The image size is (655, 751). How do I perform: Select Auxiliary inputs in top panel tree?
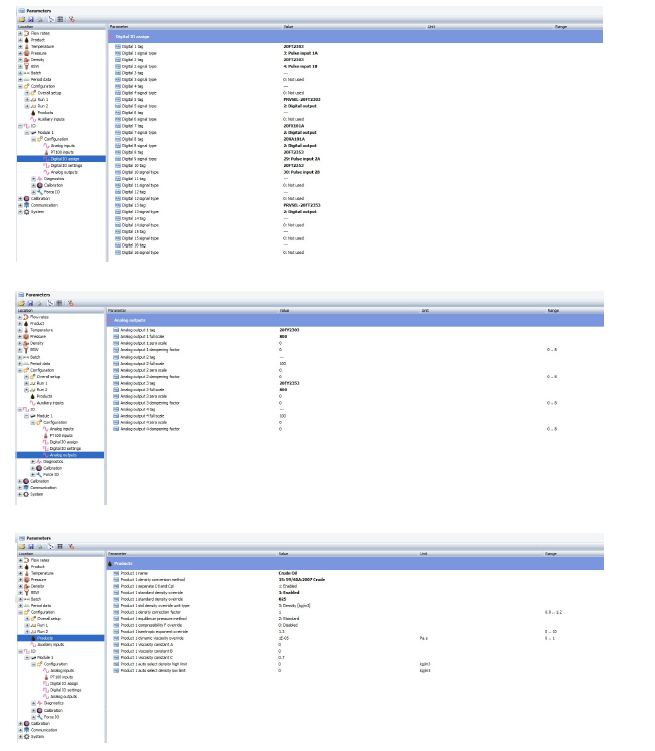(51, 119)
